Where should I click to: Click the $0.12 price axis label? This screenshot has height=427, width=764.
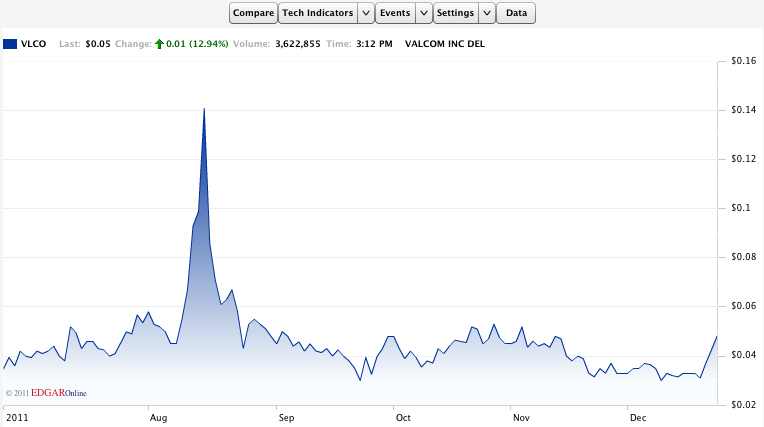click(x=744, y=159)
